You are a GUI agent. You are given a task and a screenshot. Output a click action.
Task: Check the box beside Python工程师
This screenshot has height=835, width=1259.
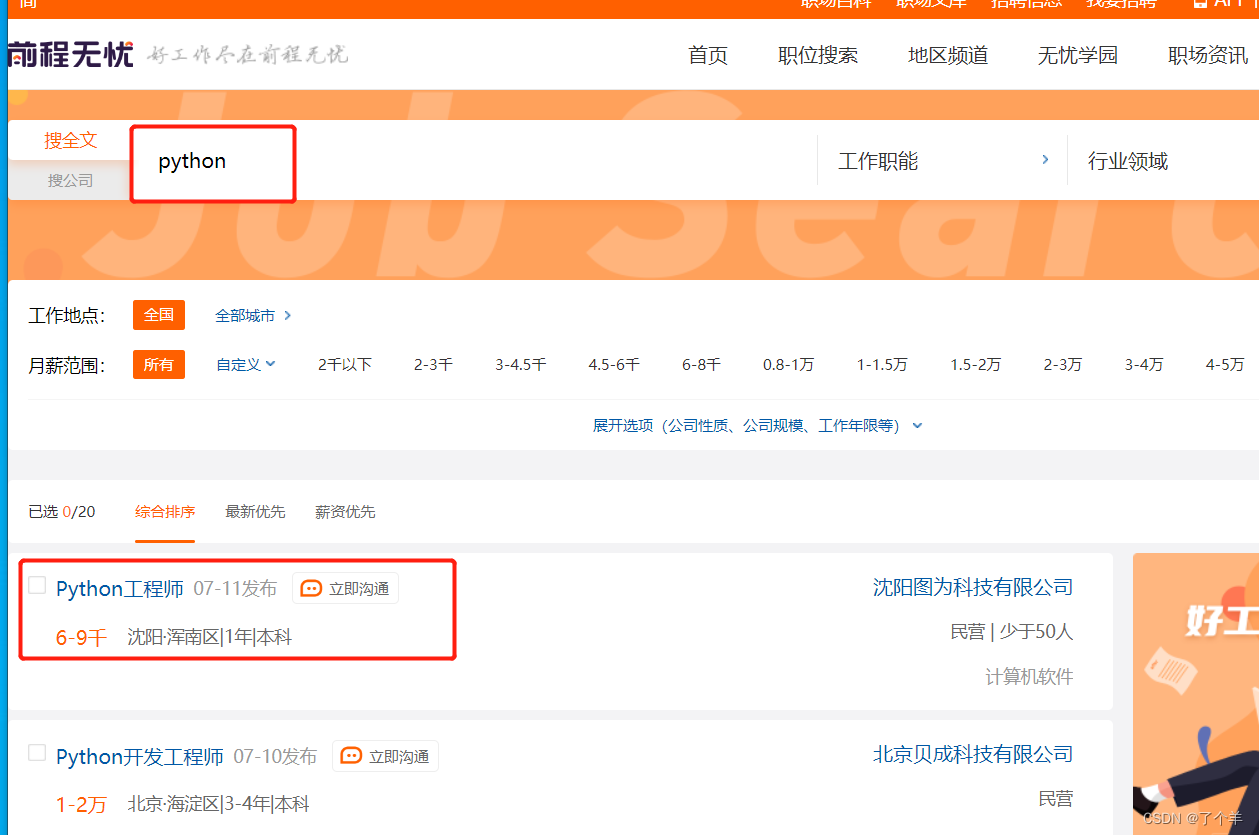(x=37, y=585)
